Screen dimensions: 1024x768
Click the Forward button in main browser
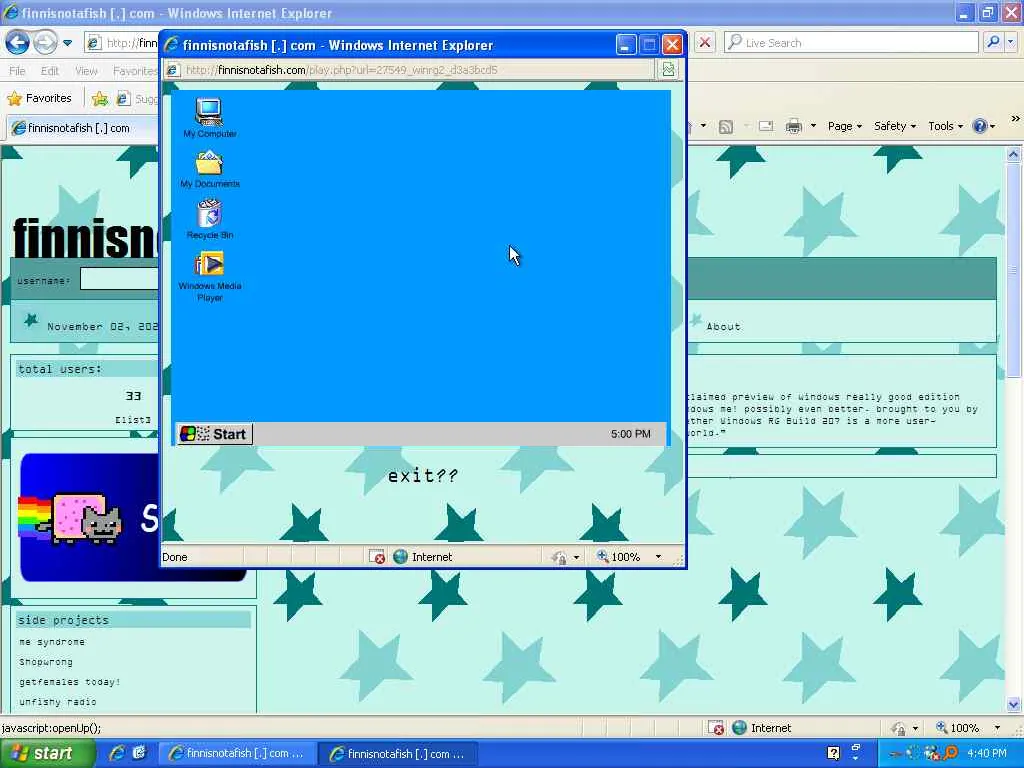[x=45, y=43]
